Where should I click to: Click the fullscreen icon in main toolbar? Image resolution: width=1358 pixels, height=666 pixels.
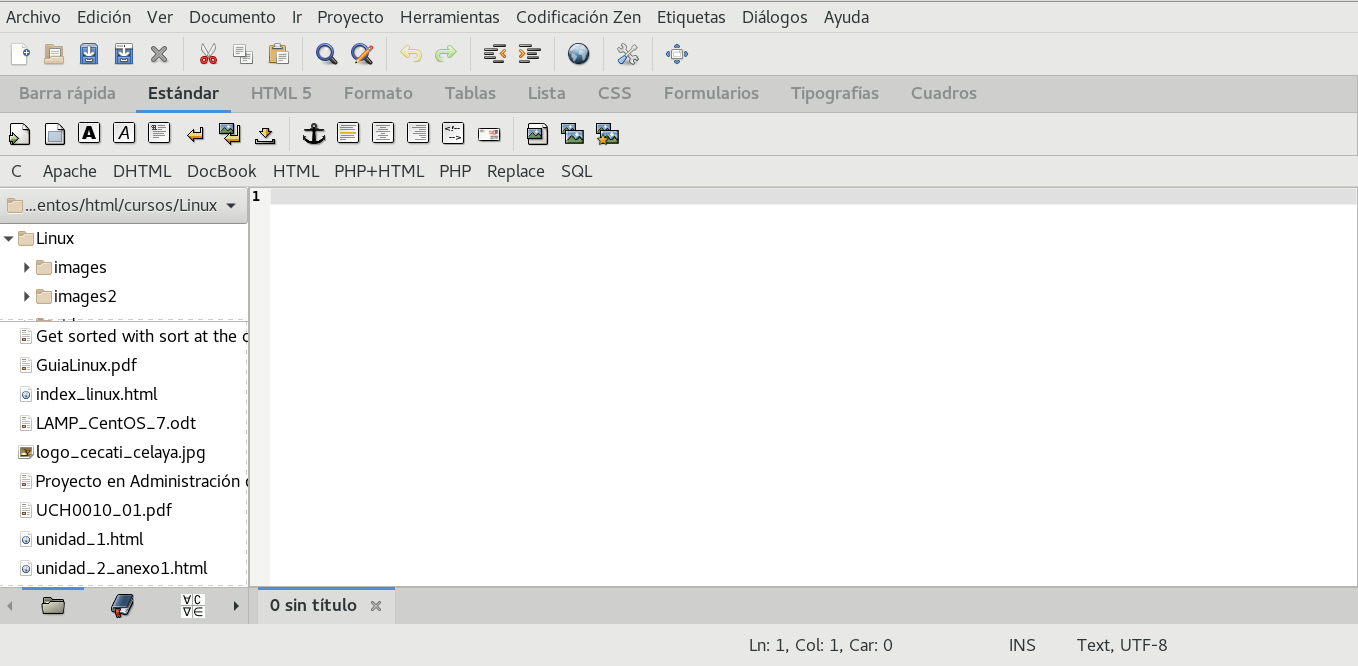pyautogui.click(x=677, y=54)
